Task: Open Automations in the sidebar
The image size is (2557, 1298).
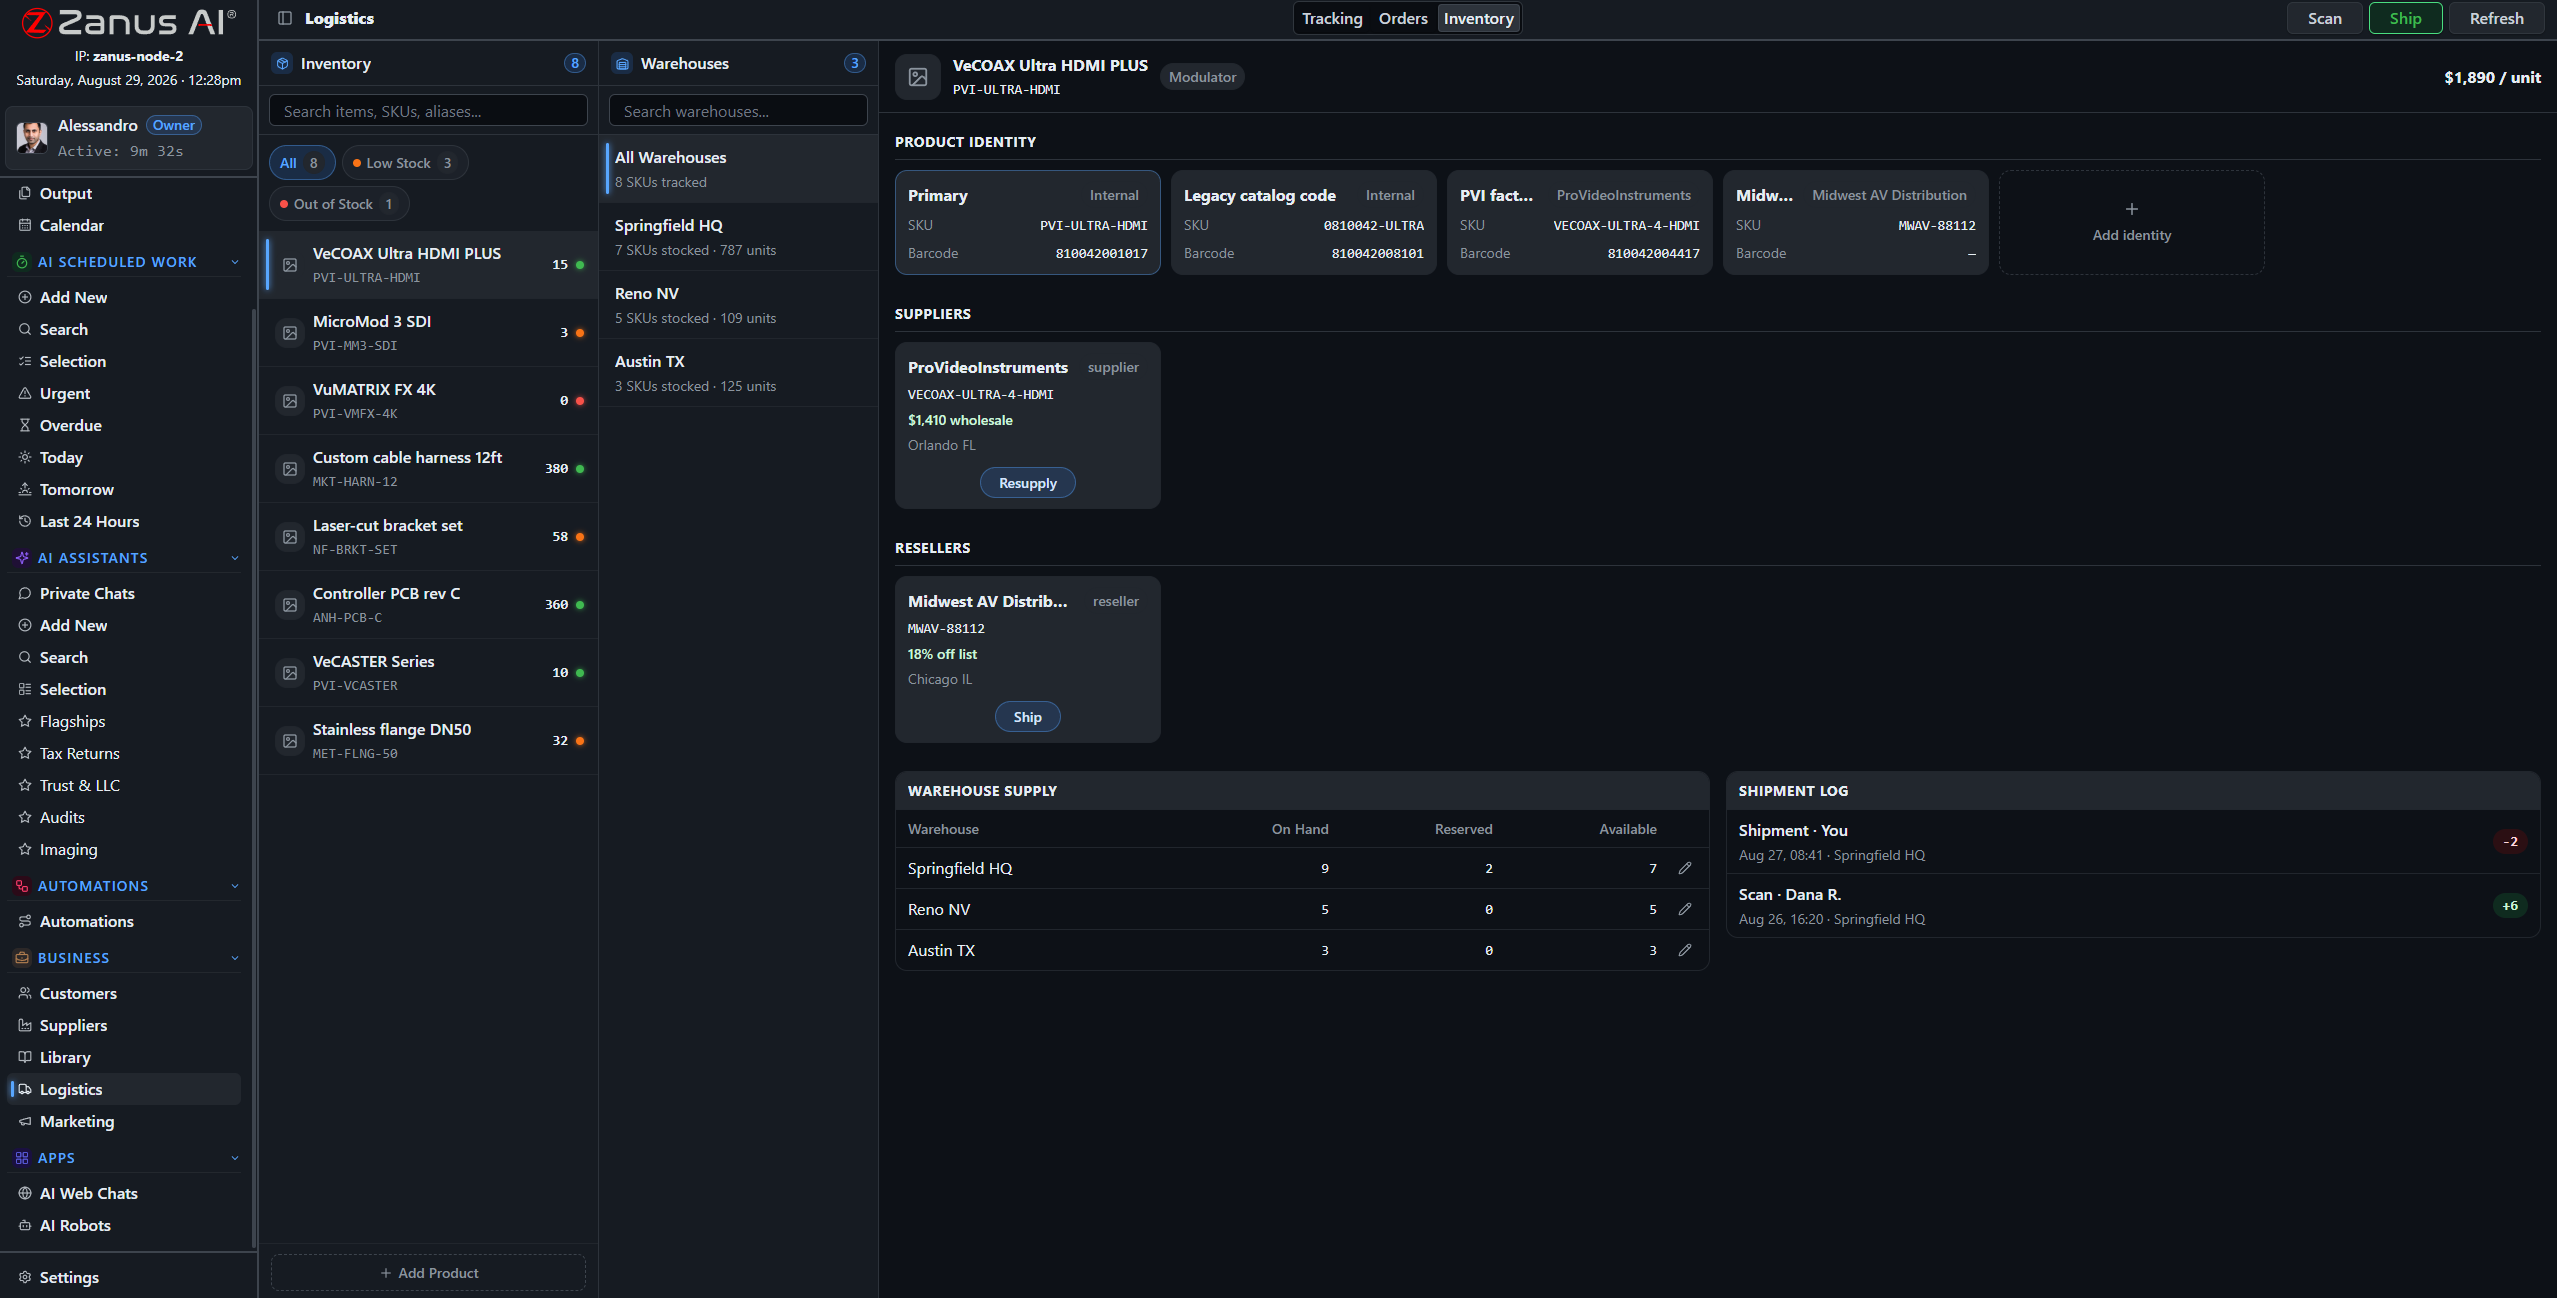Action: (x=125, y=921)
